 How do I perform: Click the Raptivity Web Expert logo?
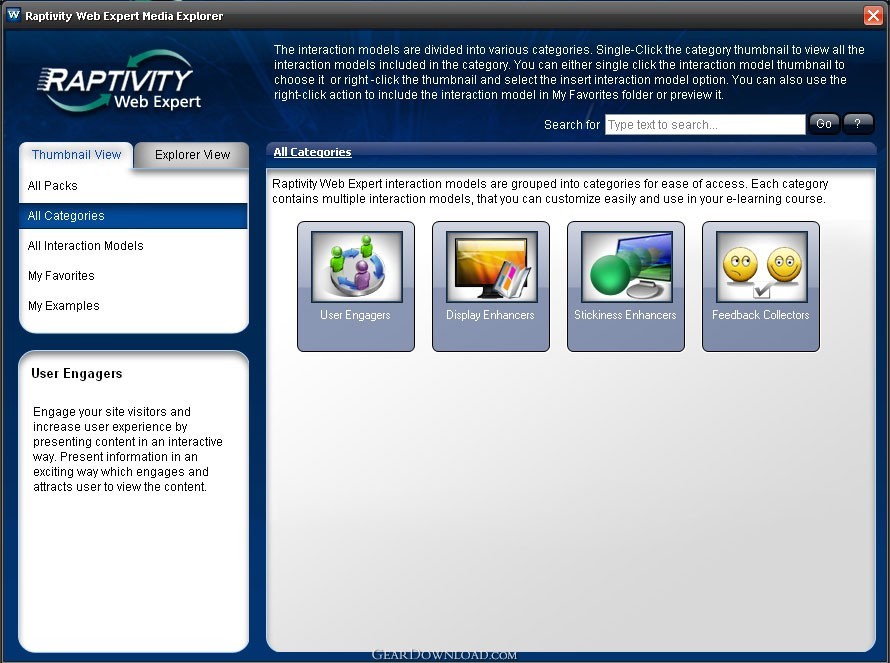click(119, 82)
